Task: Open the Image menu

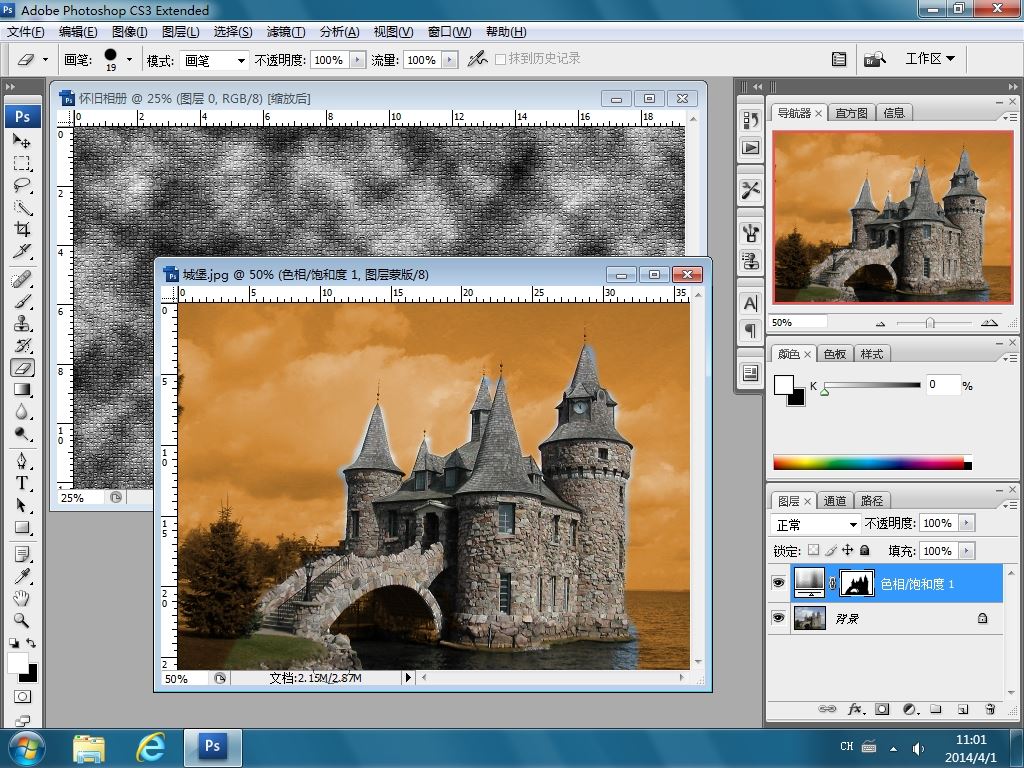Action: pyautogui.click(x=129, y=31)
